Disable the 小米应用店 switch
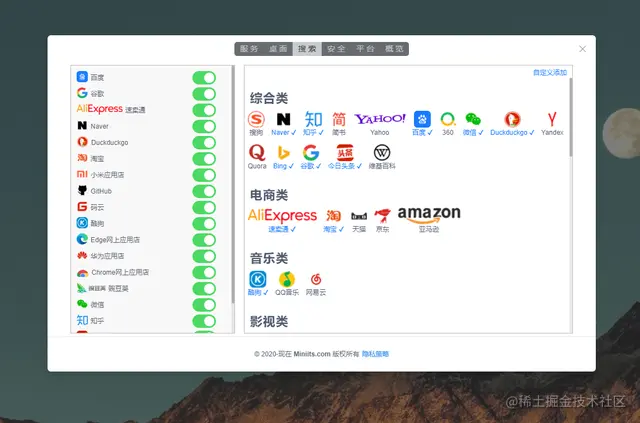This screenshot has height=423, width=640. coord(204,175)
